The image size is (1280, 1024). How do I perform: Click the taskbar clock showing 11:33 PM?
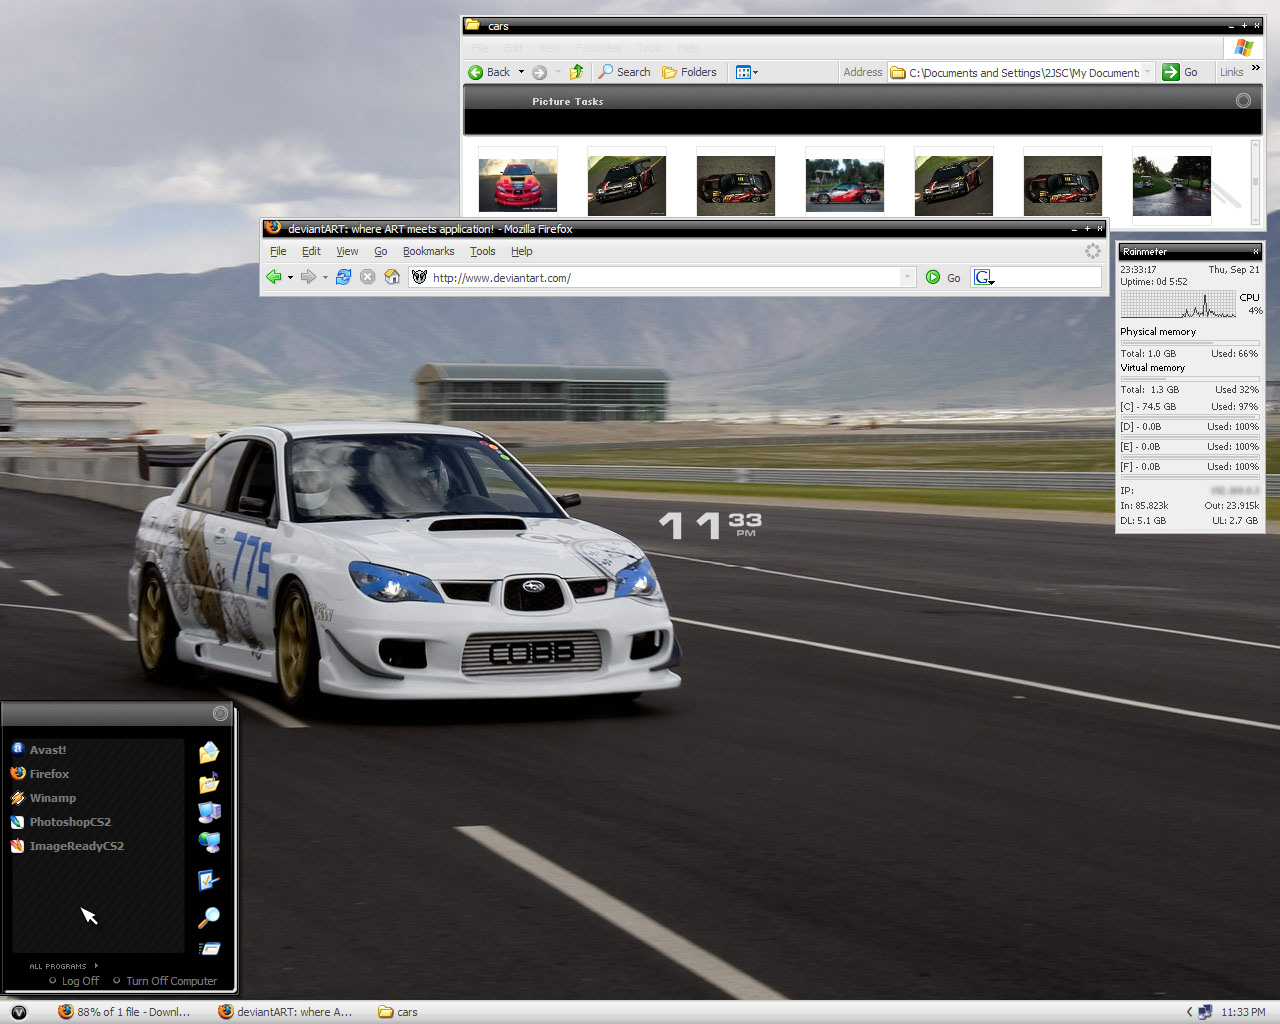[x=1243, y=1012]
